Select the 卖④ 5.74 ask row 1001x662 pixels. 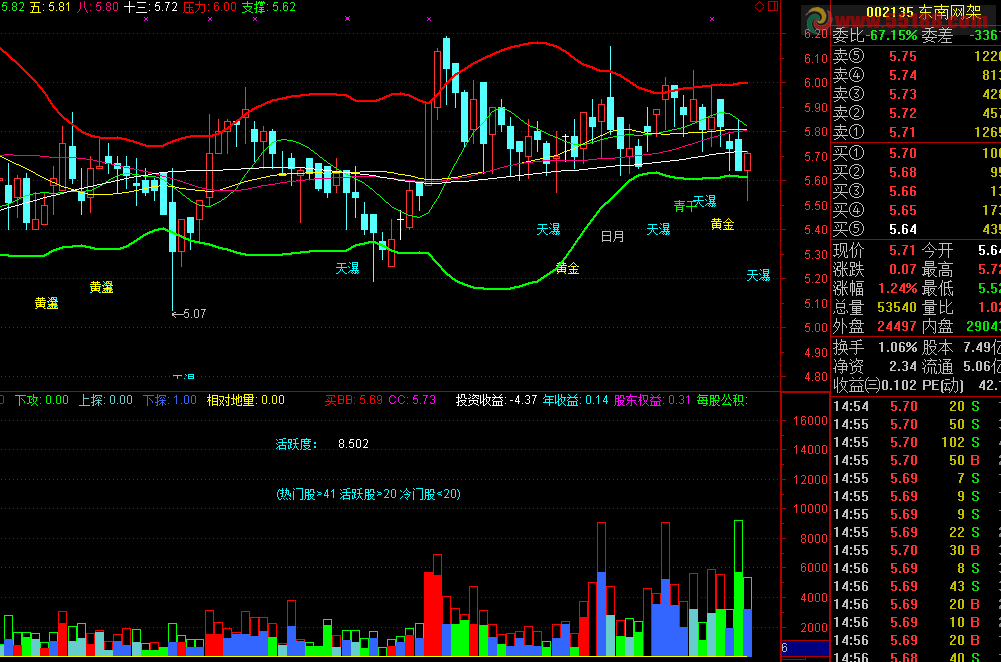coord(916,75)
